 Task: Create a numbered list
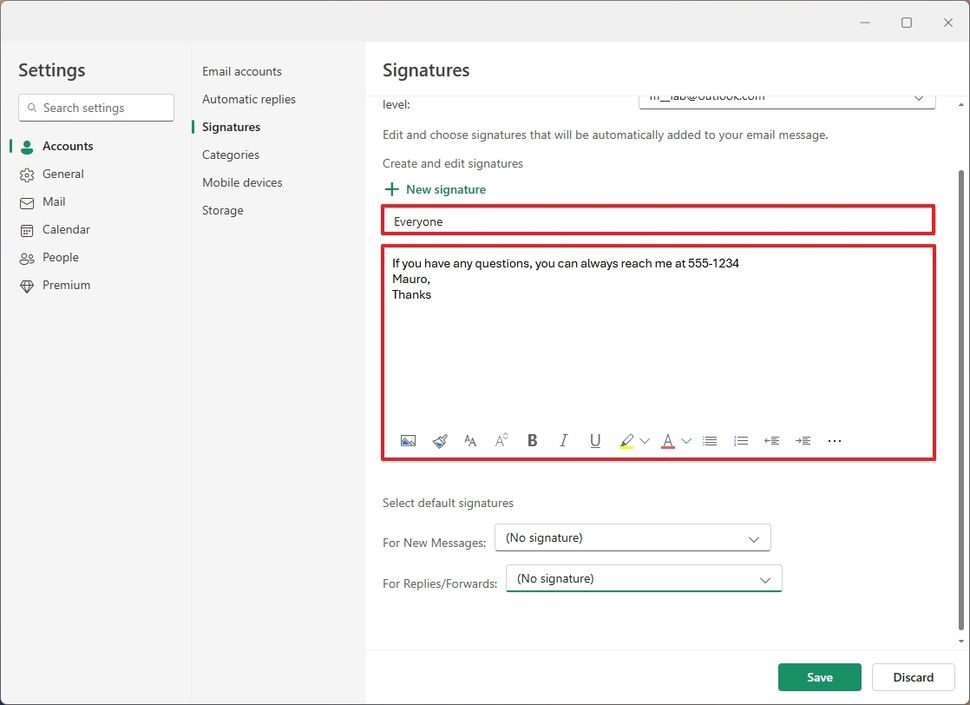741,440
